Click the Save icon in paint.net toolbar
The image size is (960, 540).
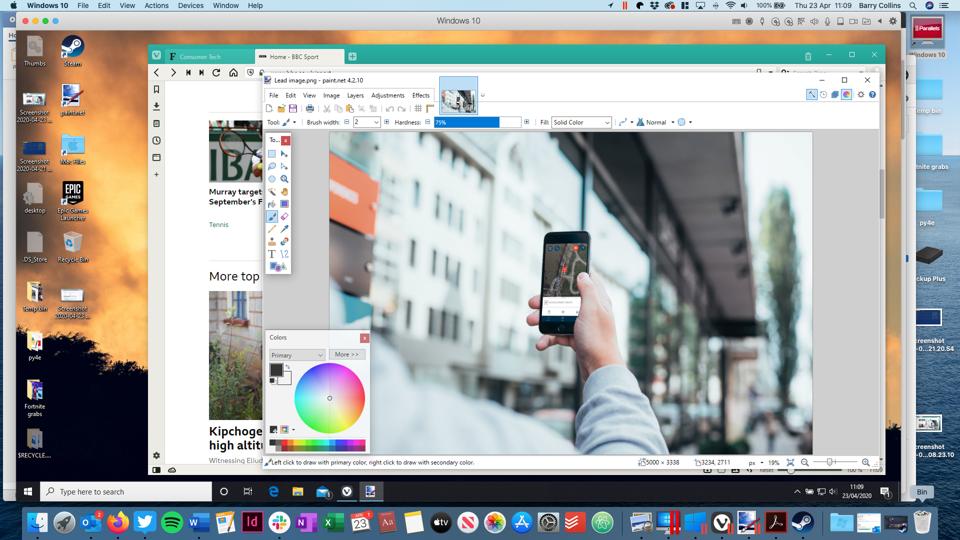292,108
